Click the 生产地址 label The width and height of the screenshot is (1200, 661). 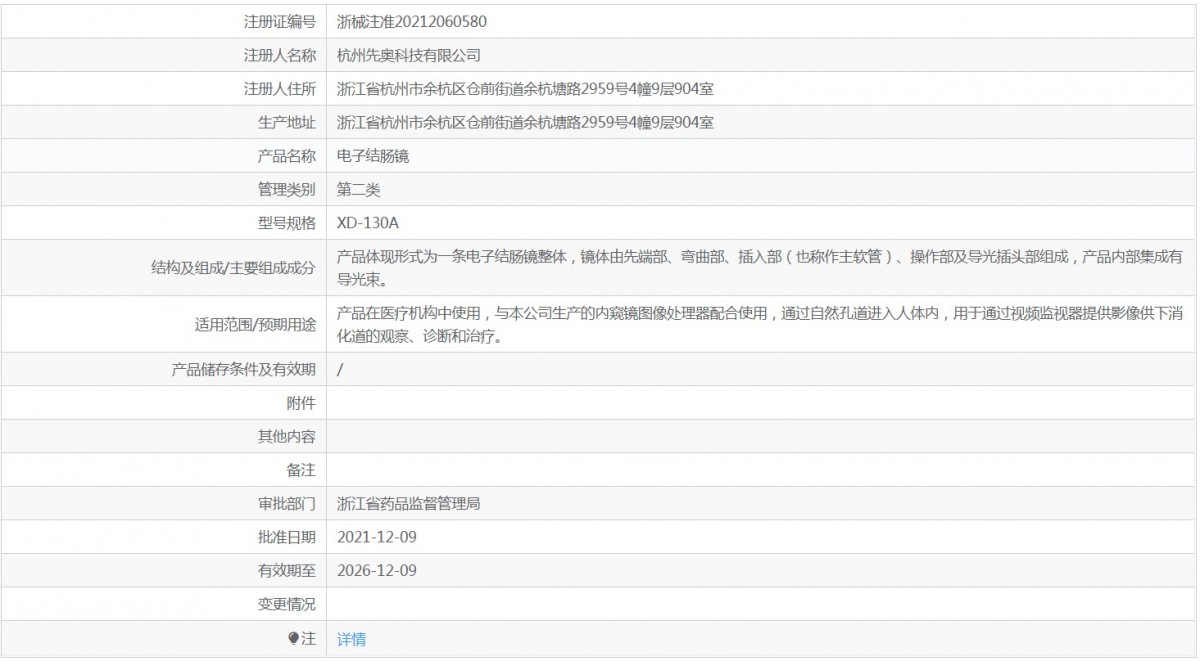tap(287, 123)
